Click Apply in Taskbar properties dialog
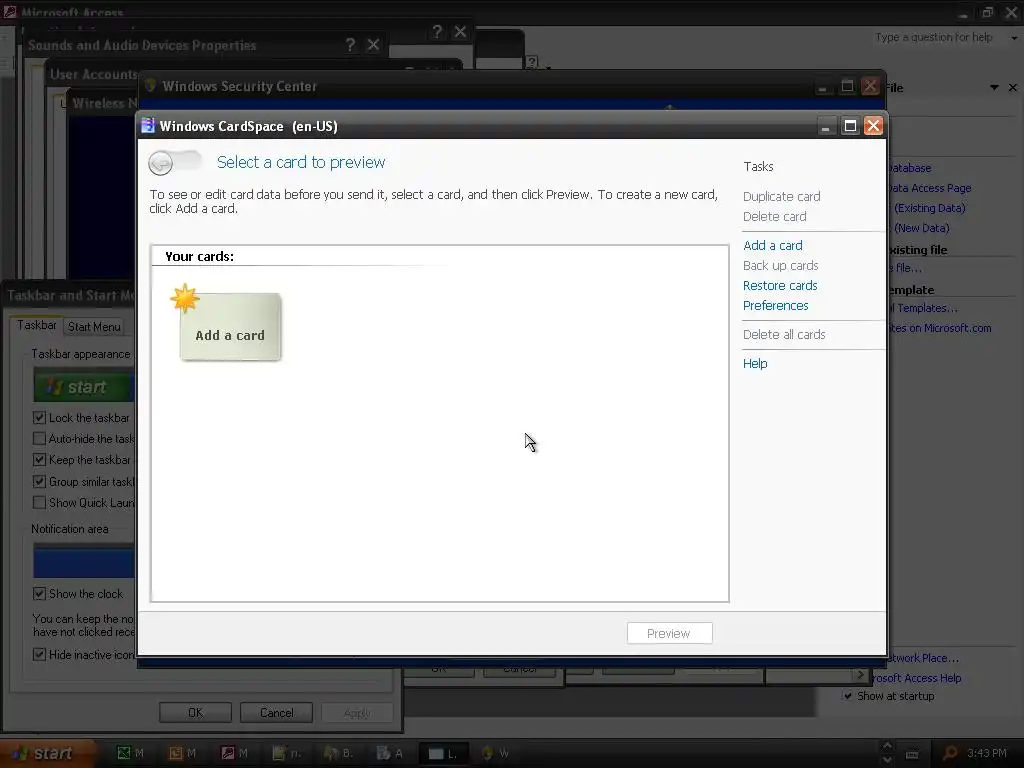Image resolution: width=1024 pixels, height=768 pixels. (x=357, y=712)
